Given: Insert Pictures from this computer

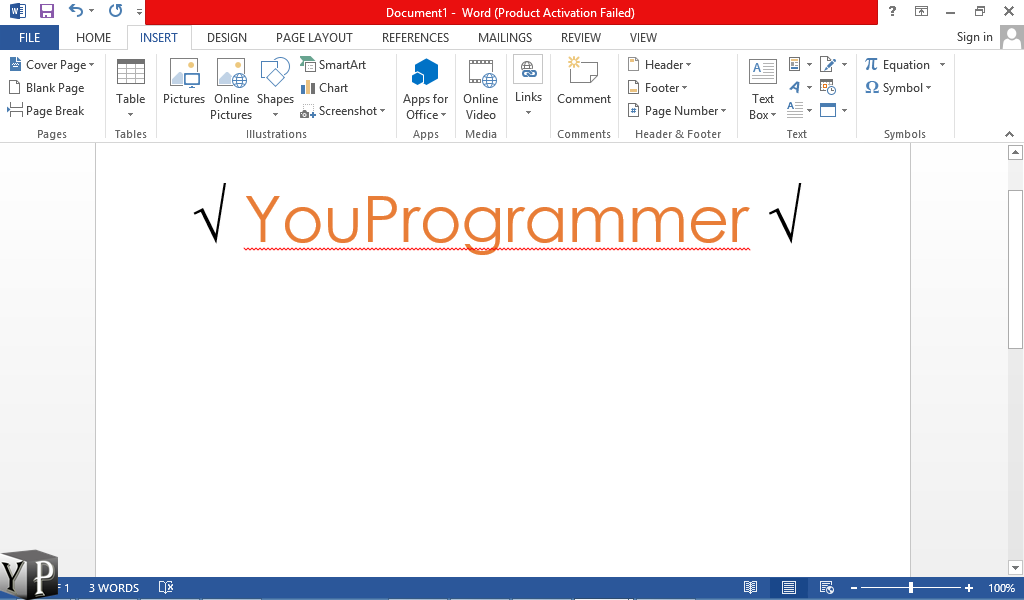Looking at the screenshot, I should tap(184, 82).
